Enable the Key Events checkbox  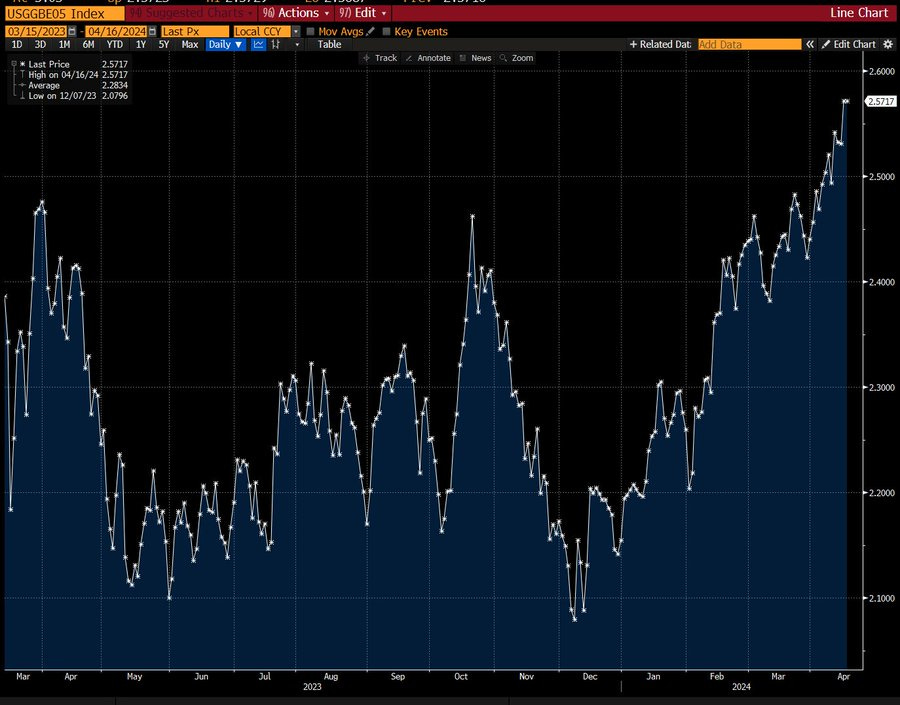tap(386, 32)
